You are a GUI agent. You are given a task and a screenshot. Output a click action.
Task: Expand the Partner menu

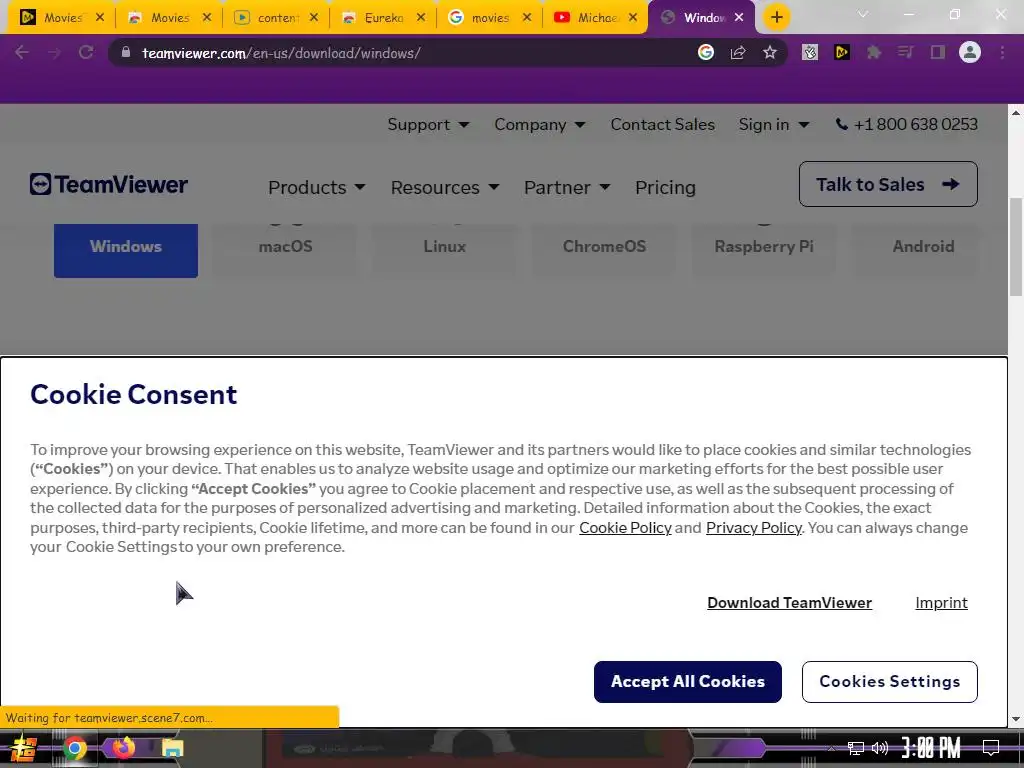(x=567, y=187)
